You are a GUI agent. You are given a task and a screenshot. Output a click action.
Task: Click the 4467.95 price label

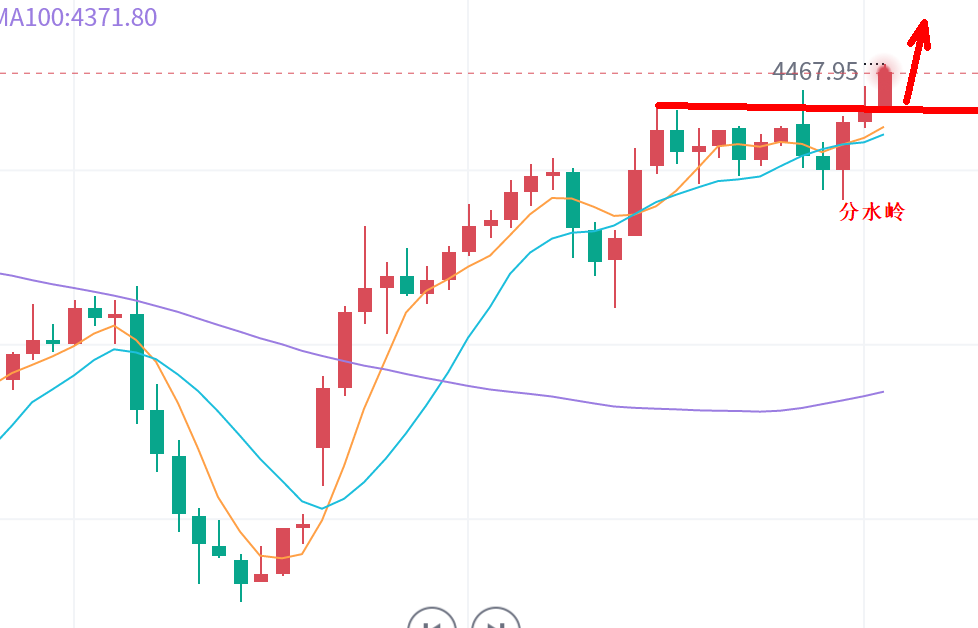814,71
